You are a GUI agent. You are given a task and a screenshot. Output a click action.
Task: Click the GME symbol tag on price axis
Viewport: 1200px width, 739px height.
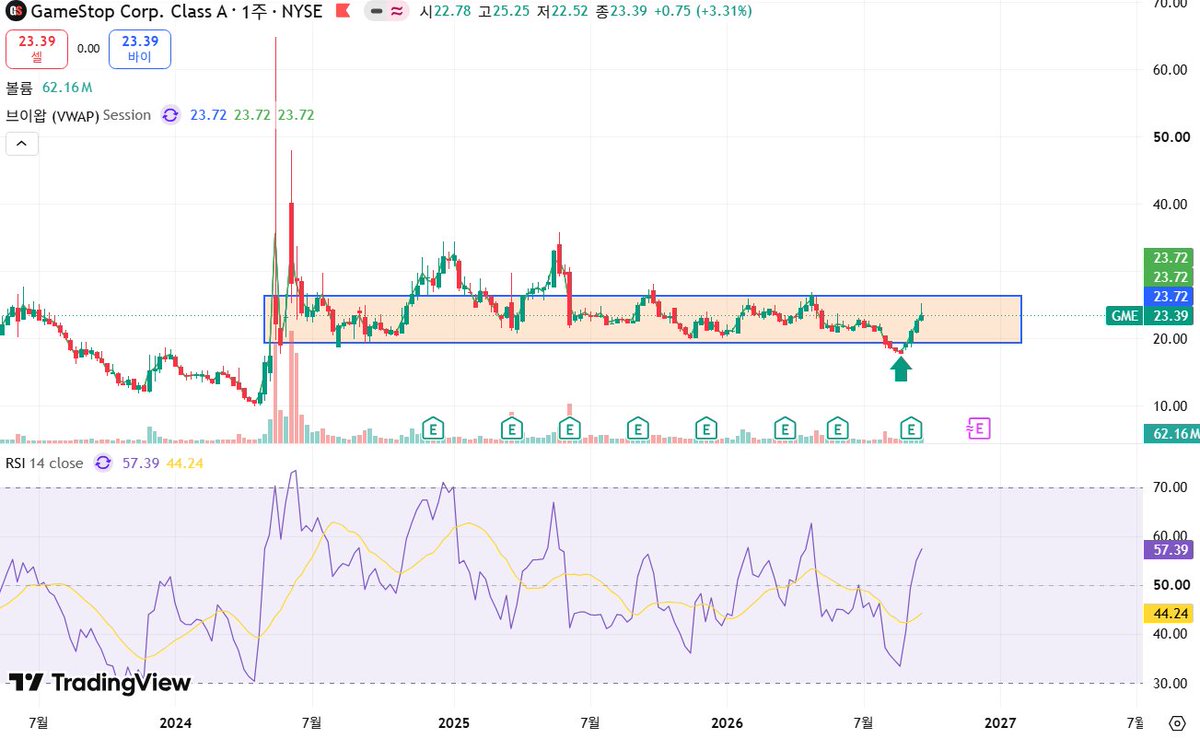[x=1124, y=316]
